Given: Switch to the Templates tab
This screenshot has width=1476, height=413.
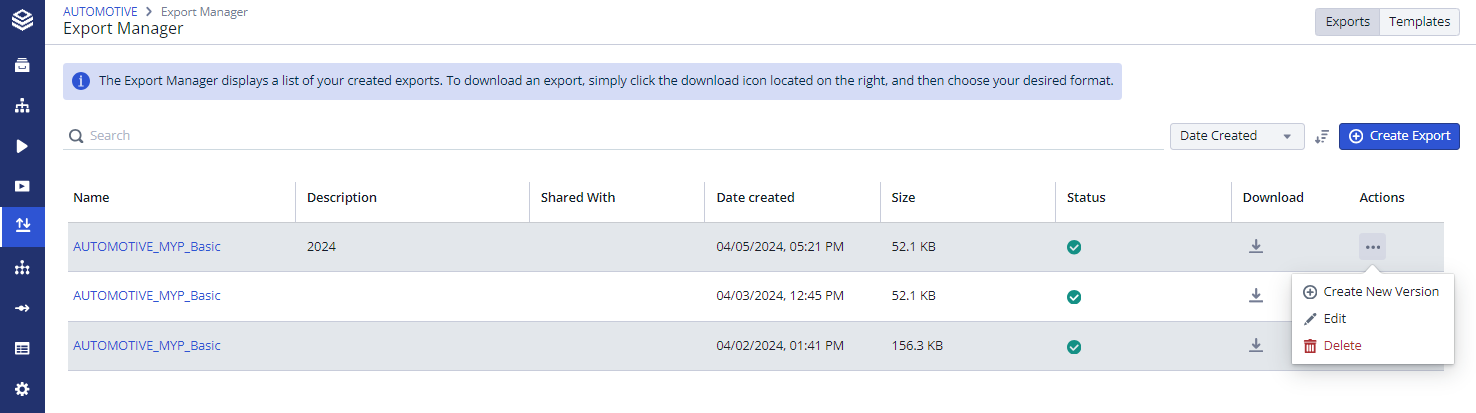Looking at the screenshot, I should pos(1419,22).
